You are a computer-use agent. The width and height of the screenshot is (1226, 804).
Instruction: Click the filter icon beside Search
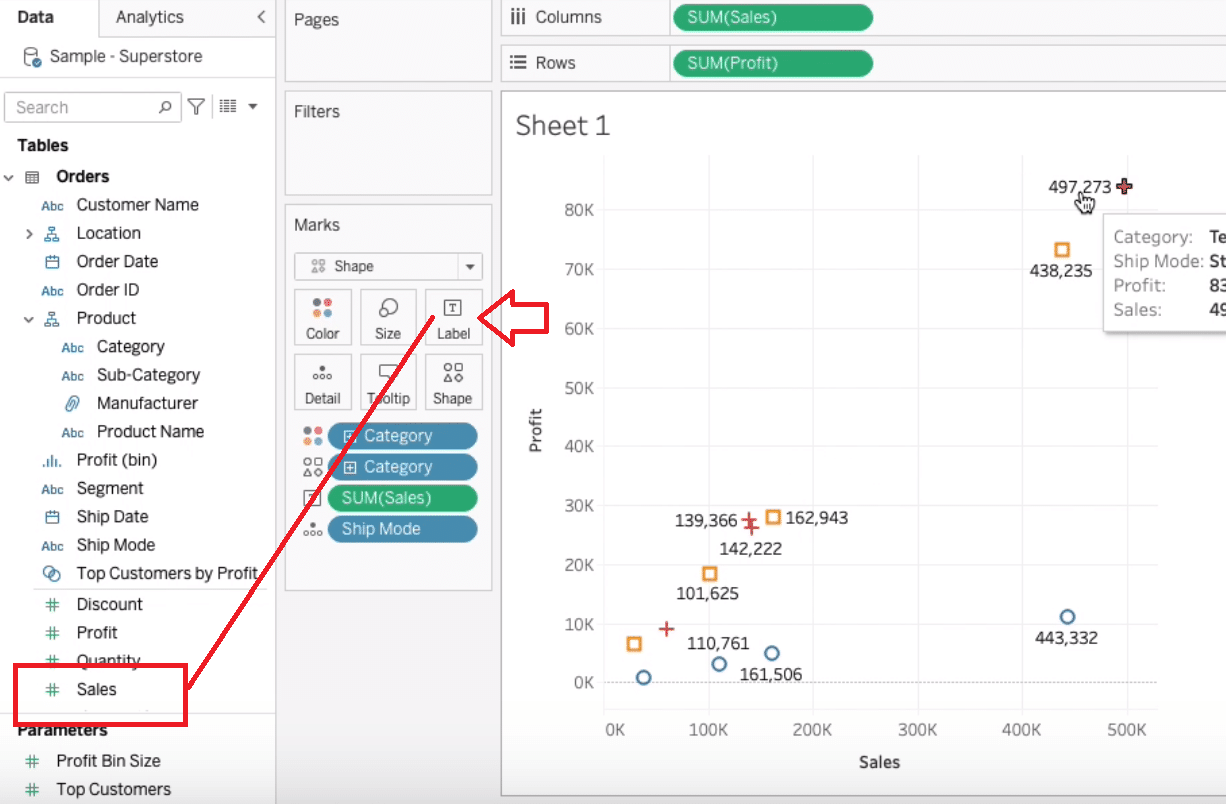pyautogui.click(x=197, y=107)
